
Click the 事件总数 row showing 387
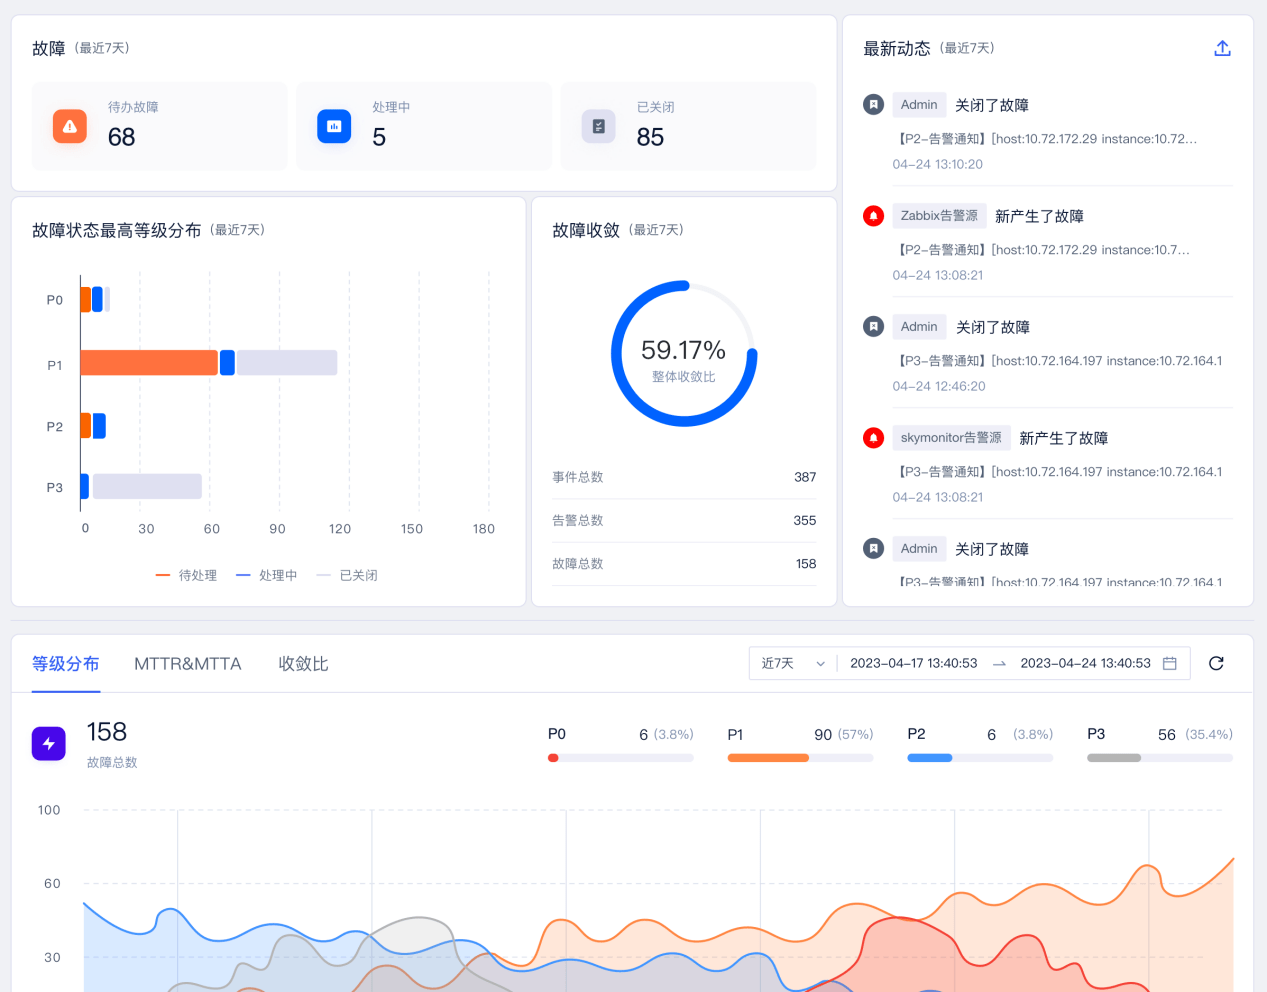[684, 477]
